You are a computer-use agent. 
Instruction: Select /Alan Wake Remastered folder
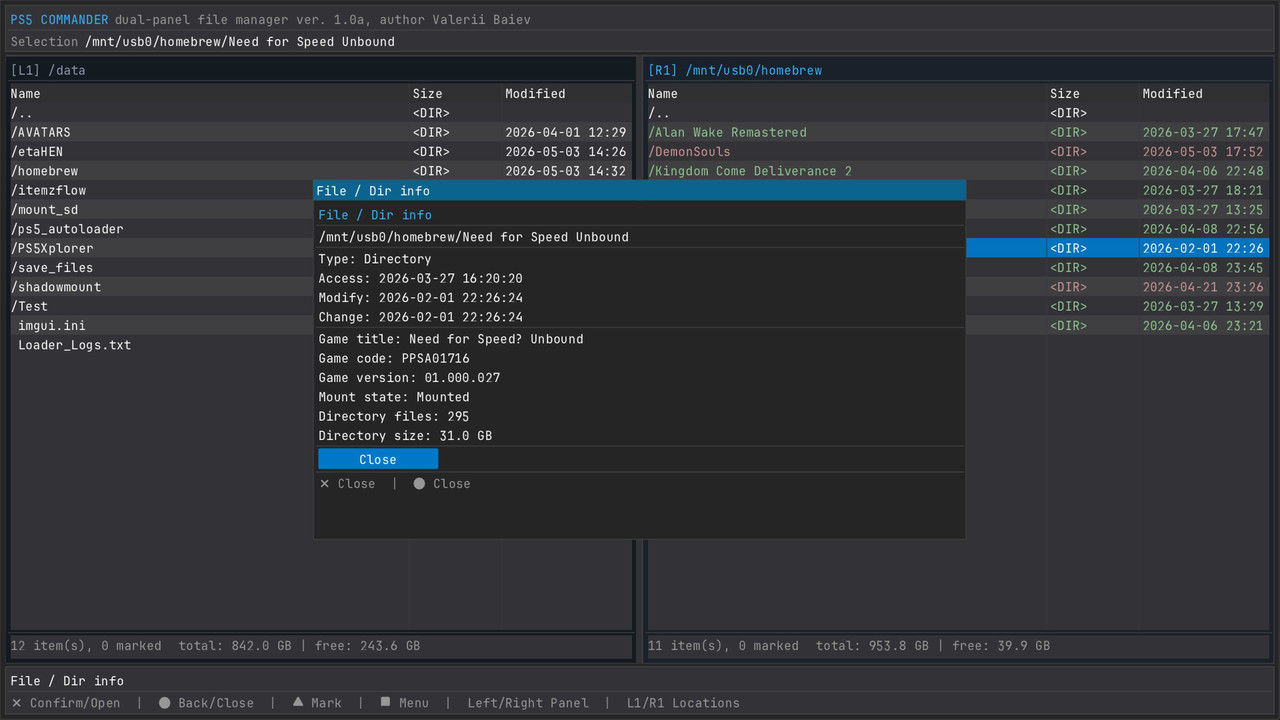click(958, 132)
